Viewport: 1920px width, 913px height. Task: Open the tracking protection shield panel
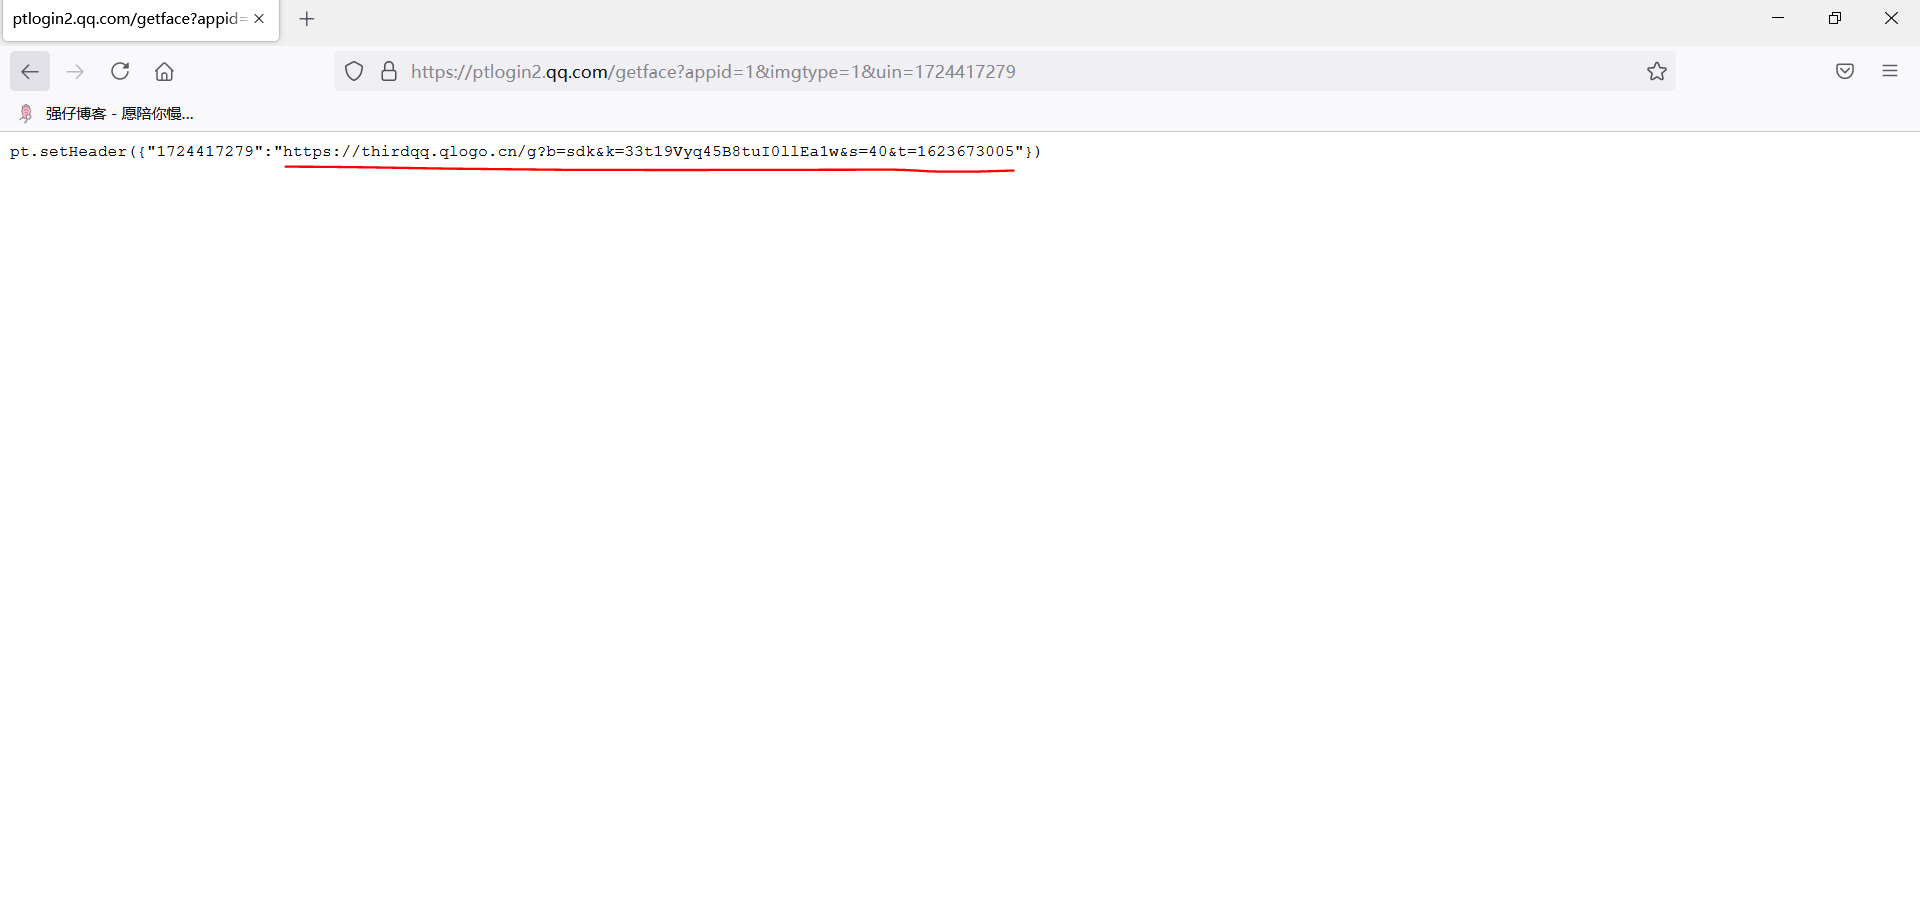coord(354,72)
